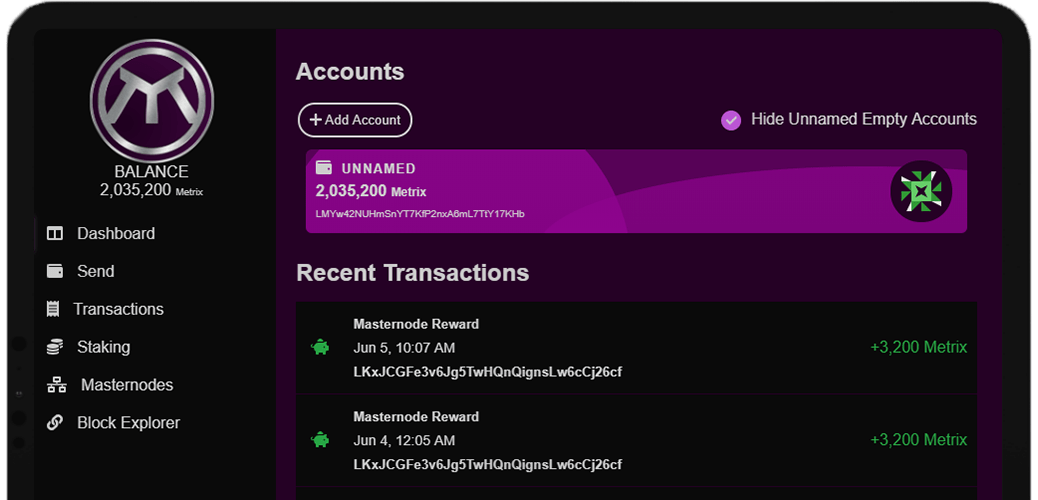Click the piggy bank icon for the Jun 4 reward
The width and height of the screenshot is (1038, 500).
point(320,440)
